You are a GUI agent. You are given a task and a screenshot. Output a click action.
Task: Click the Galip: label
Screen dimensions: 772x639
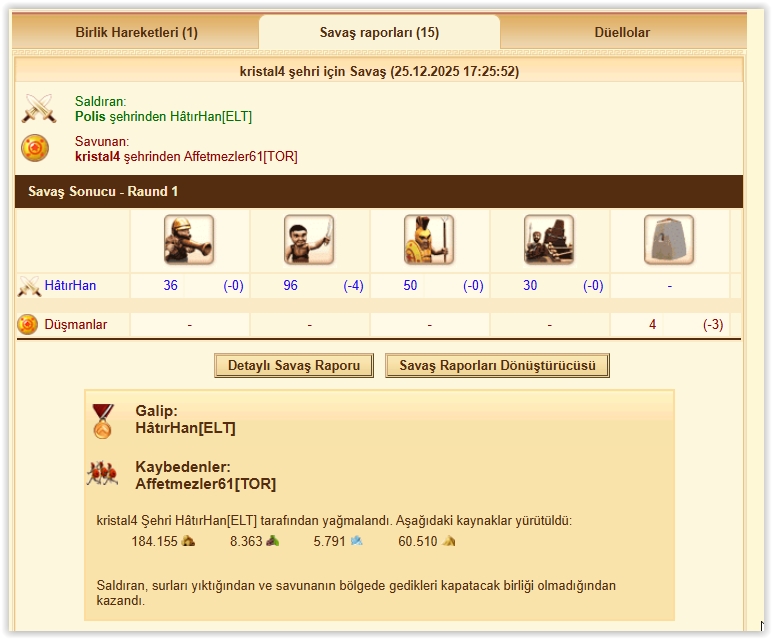point(157,411)
